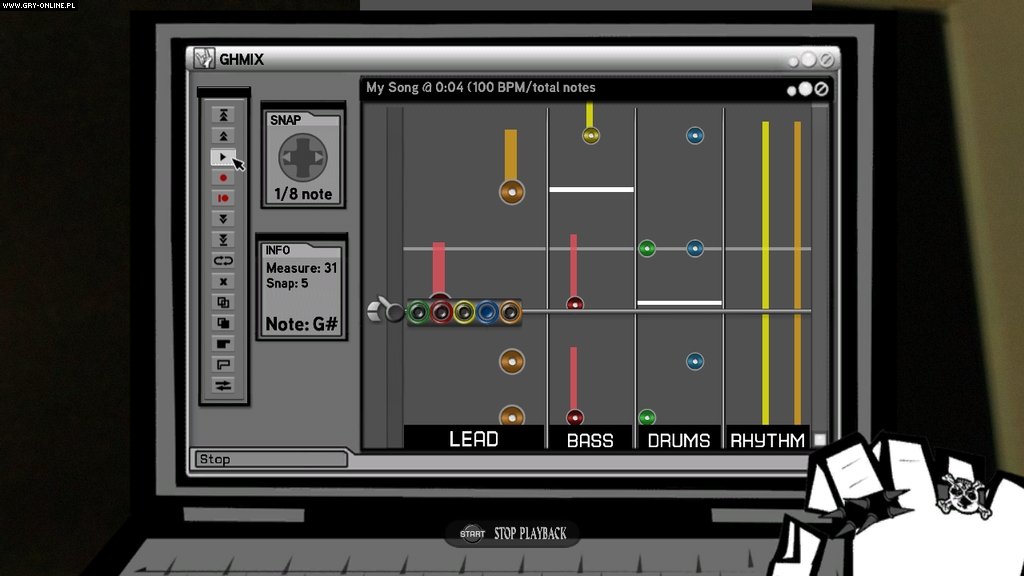Click the paste filled-squares icon
This screenshot has width=1024, height=576.
click(x=223, y=323)
